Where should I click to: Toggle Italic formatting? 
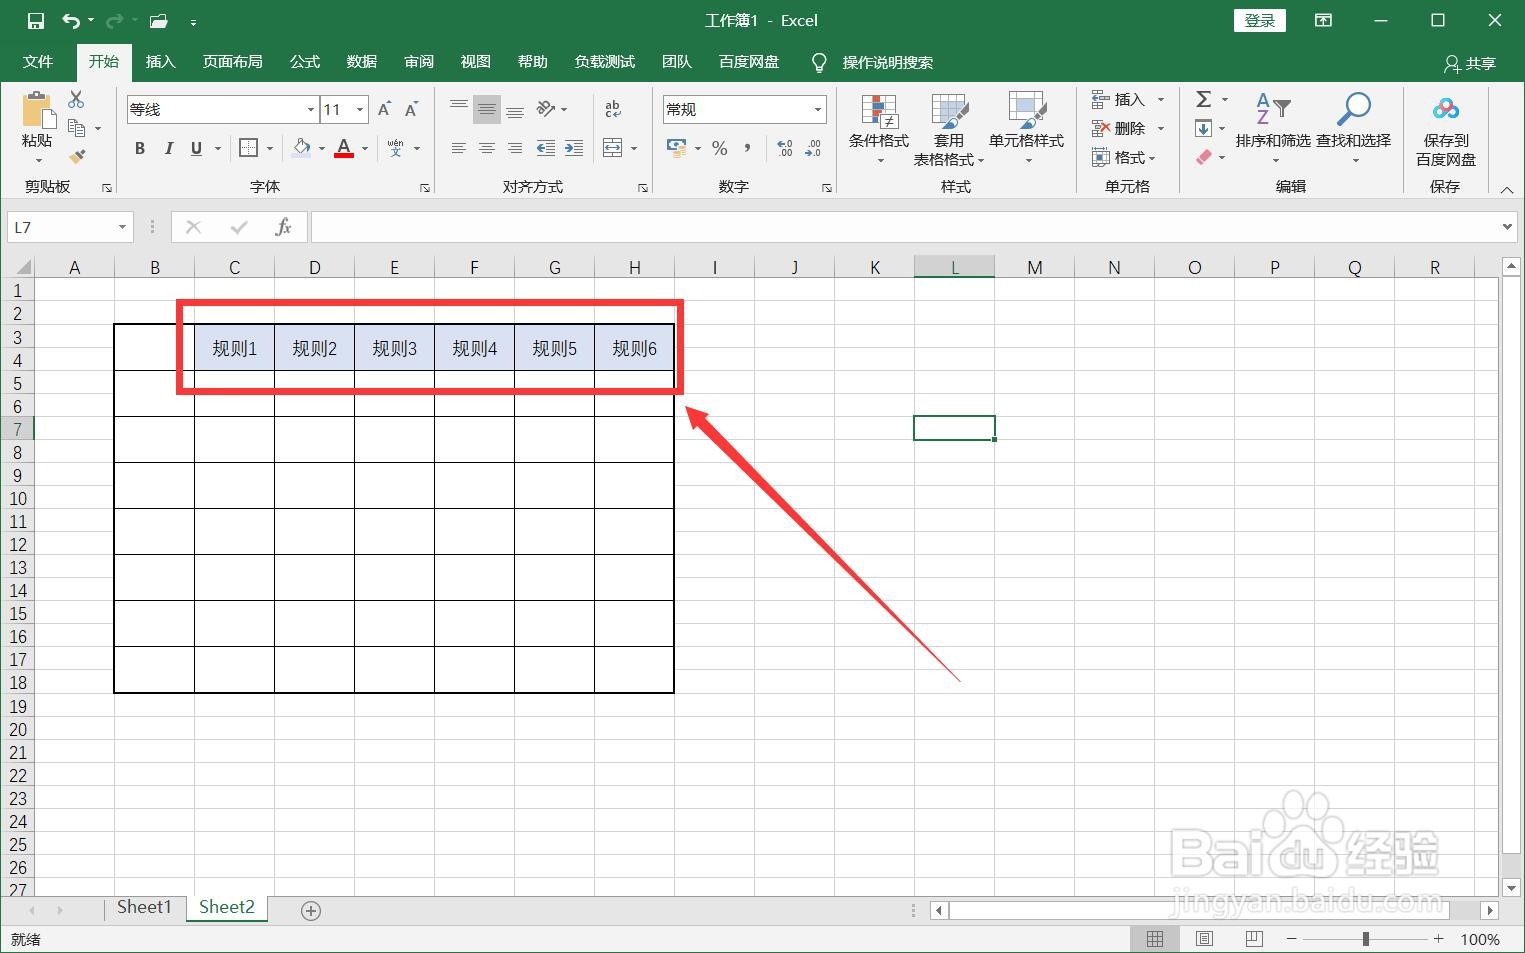click(168, 148)
